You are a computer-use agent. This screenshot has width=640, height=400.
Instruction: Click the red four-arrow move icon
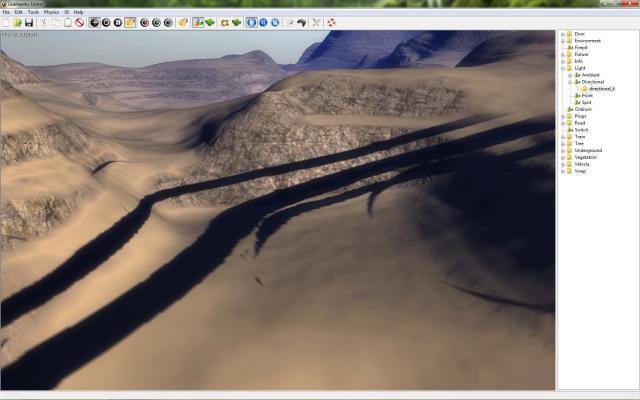331,22
